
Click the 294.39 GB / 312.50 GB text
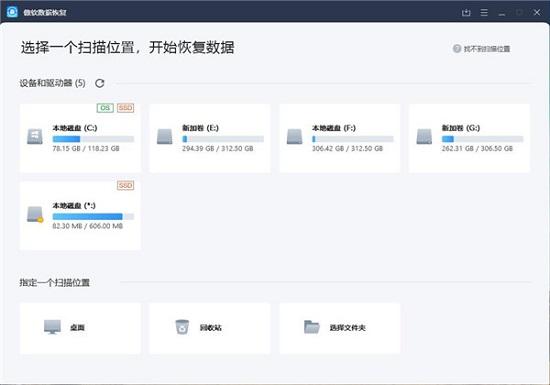coord(217,149)
